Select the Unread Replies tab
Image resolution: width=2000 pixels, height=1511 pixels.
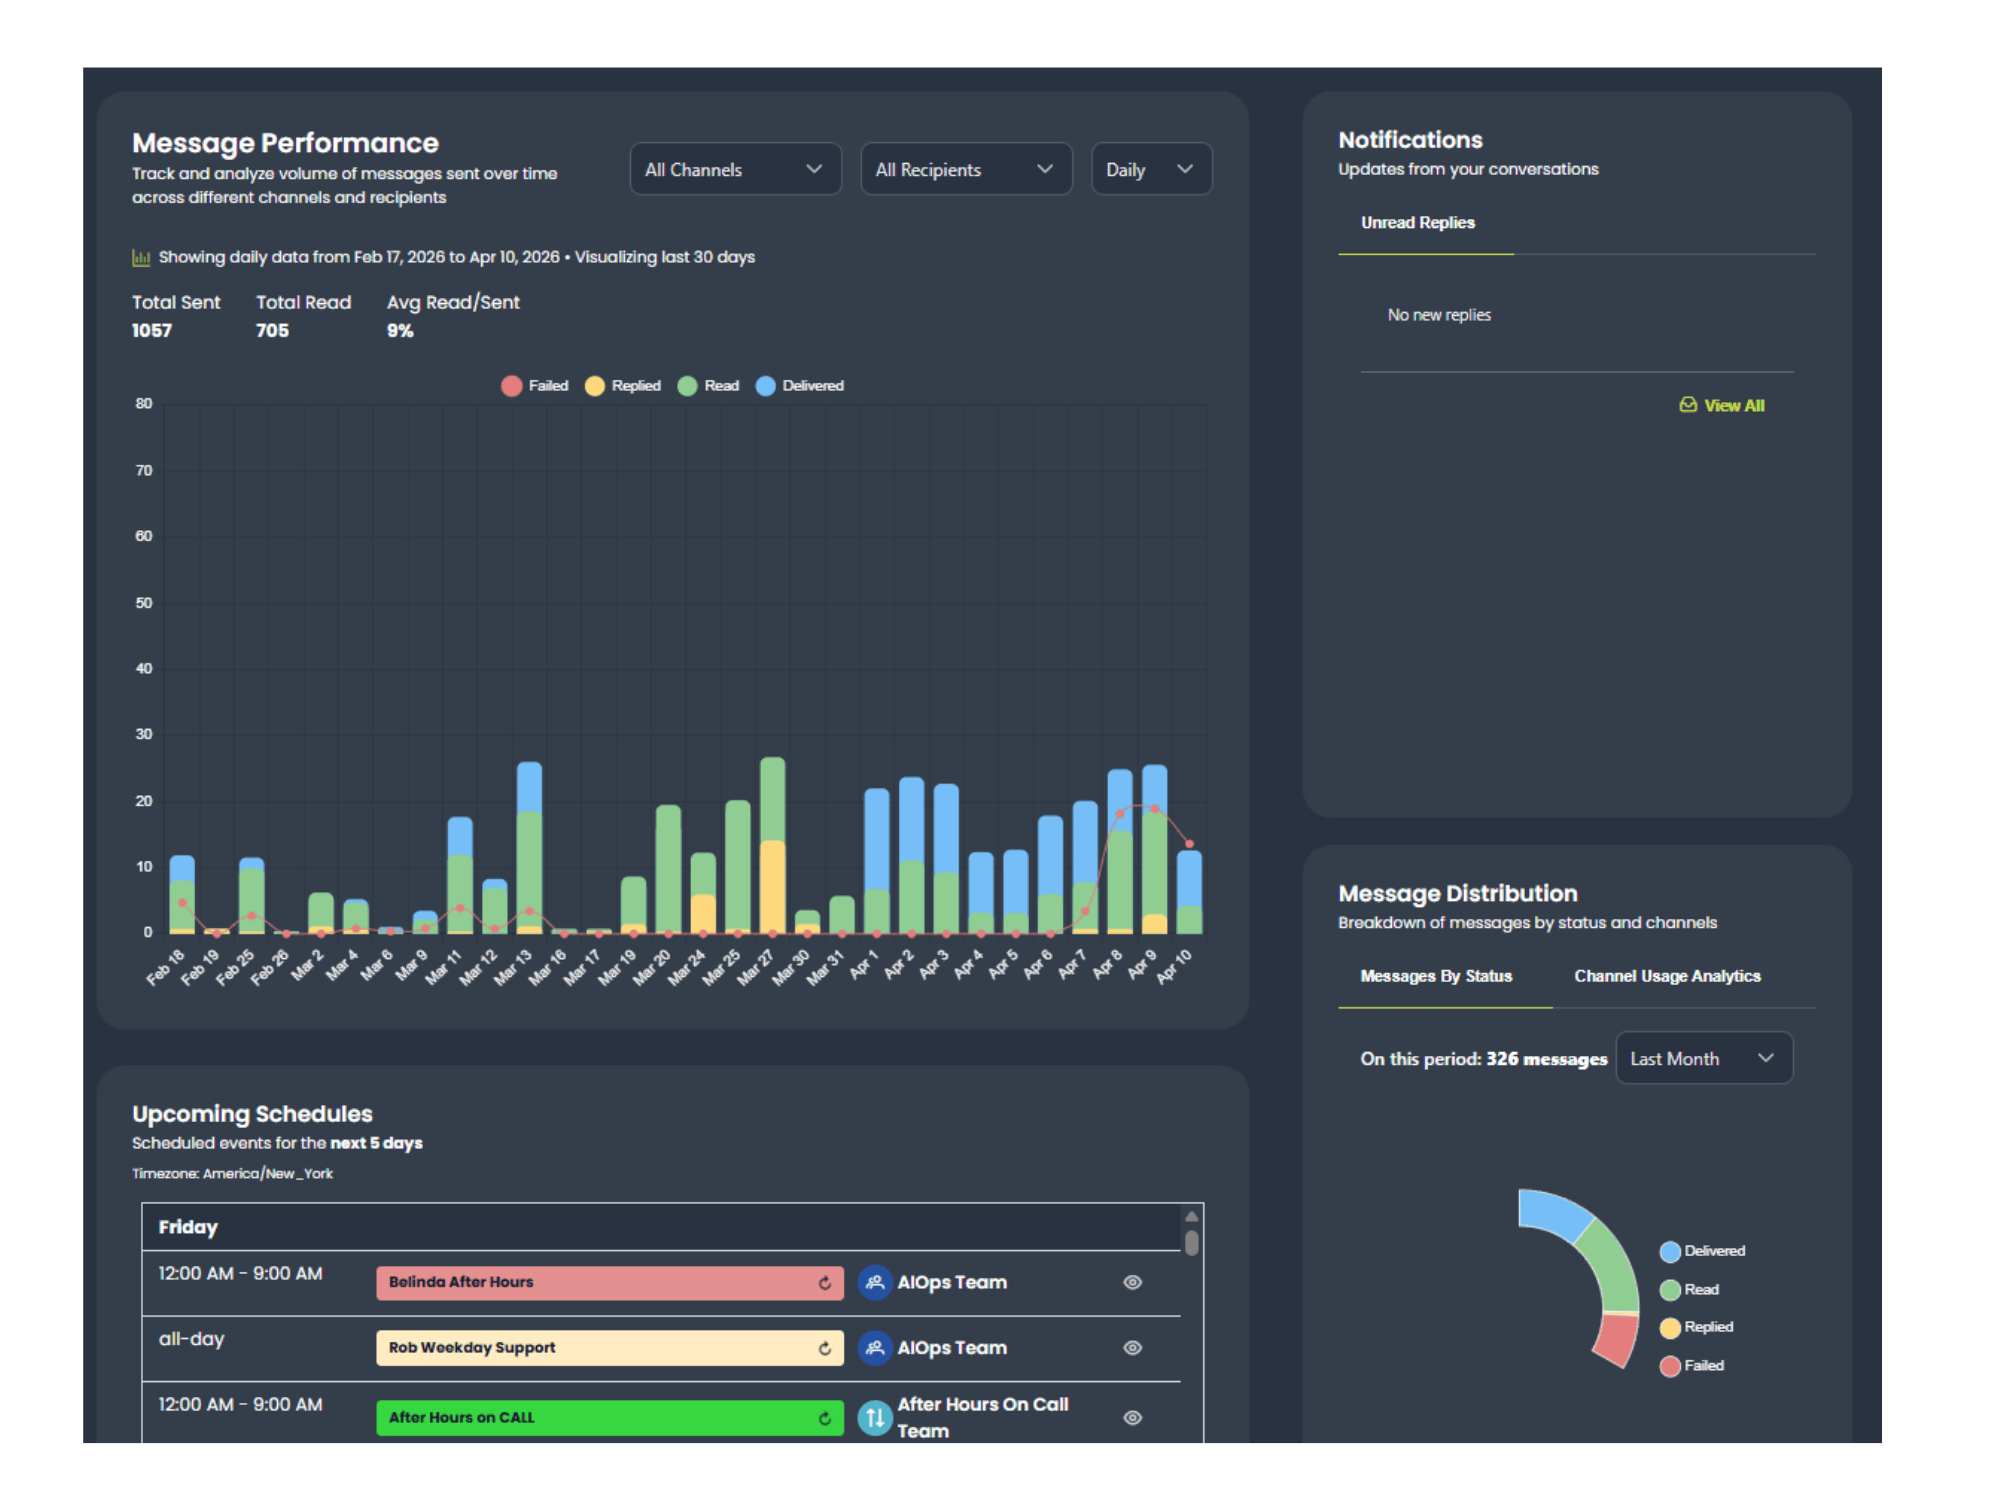[1417, 223]
